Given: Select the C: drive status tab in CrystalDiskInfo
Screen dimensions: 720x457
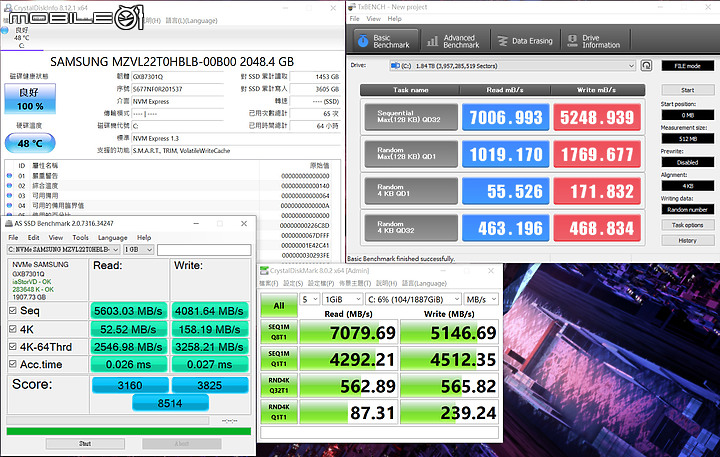Looking at the screenshot, I should [x=22, y=37].
